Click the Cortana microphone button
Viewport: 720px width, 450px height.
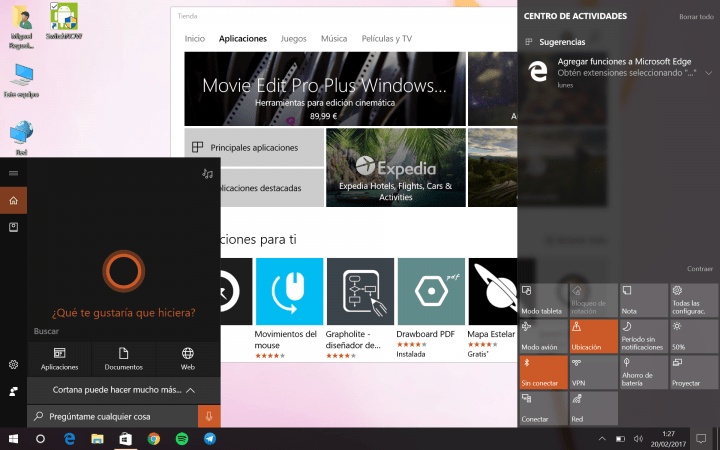click(x=209, y=416)
